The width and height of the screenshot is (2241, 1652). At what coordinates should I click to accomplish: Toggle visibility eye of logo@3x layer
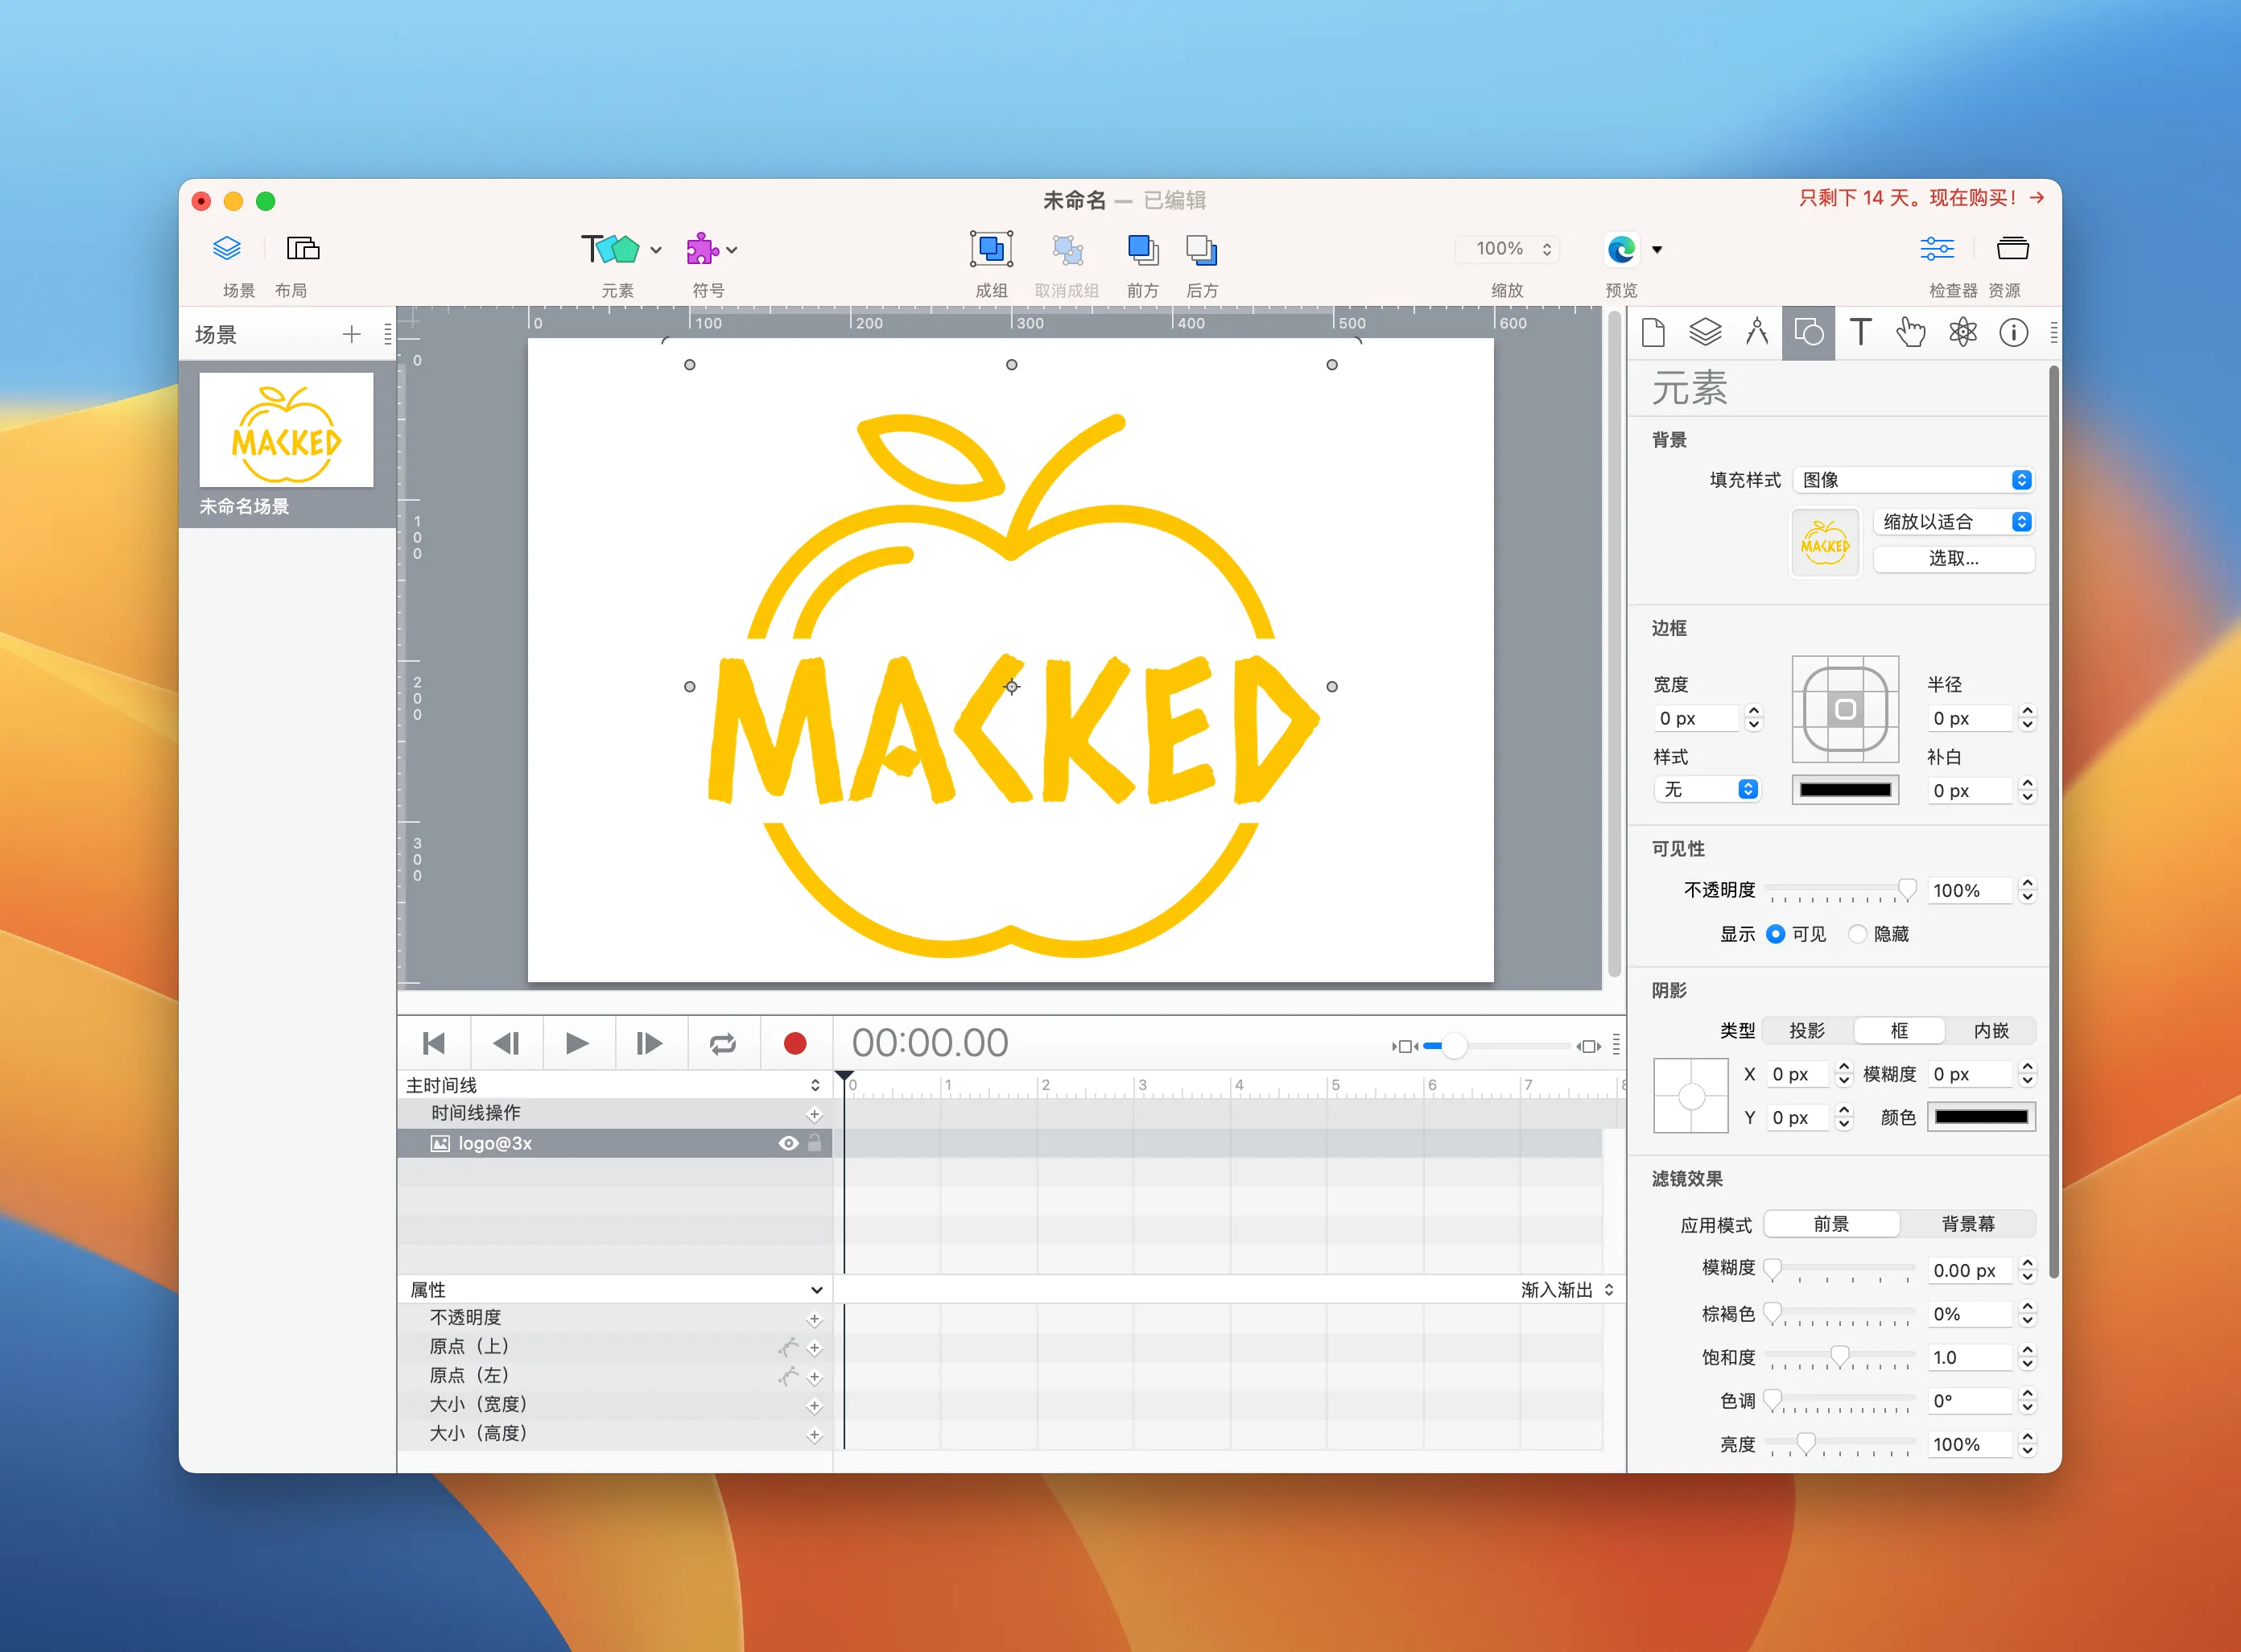click(x=788, y=1143)
